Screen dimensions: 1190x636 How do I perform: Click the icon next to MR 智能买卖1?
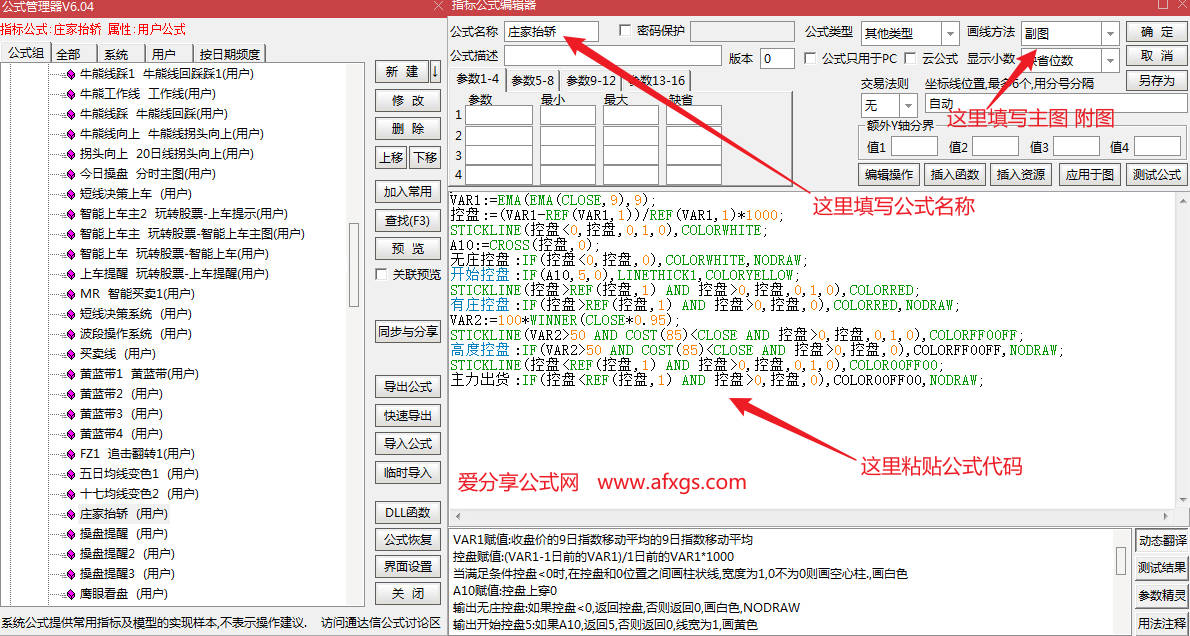point(70,294)
